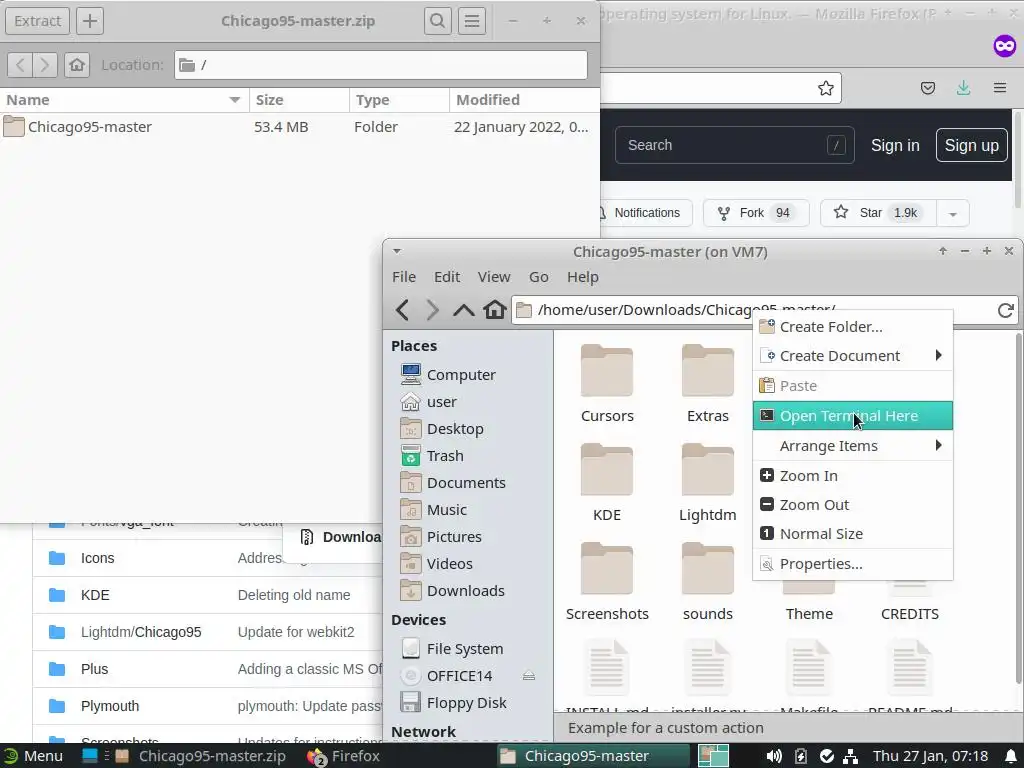Open the file manager Edit menu
The width and height of the screenshot is (1024, 768).
(x=447, y=277)
